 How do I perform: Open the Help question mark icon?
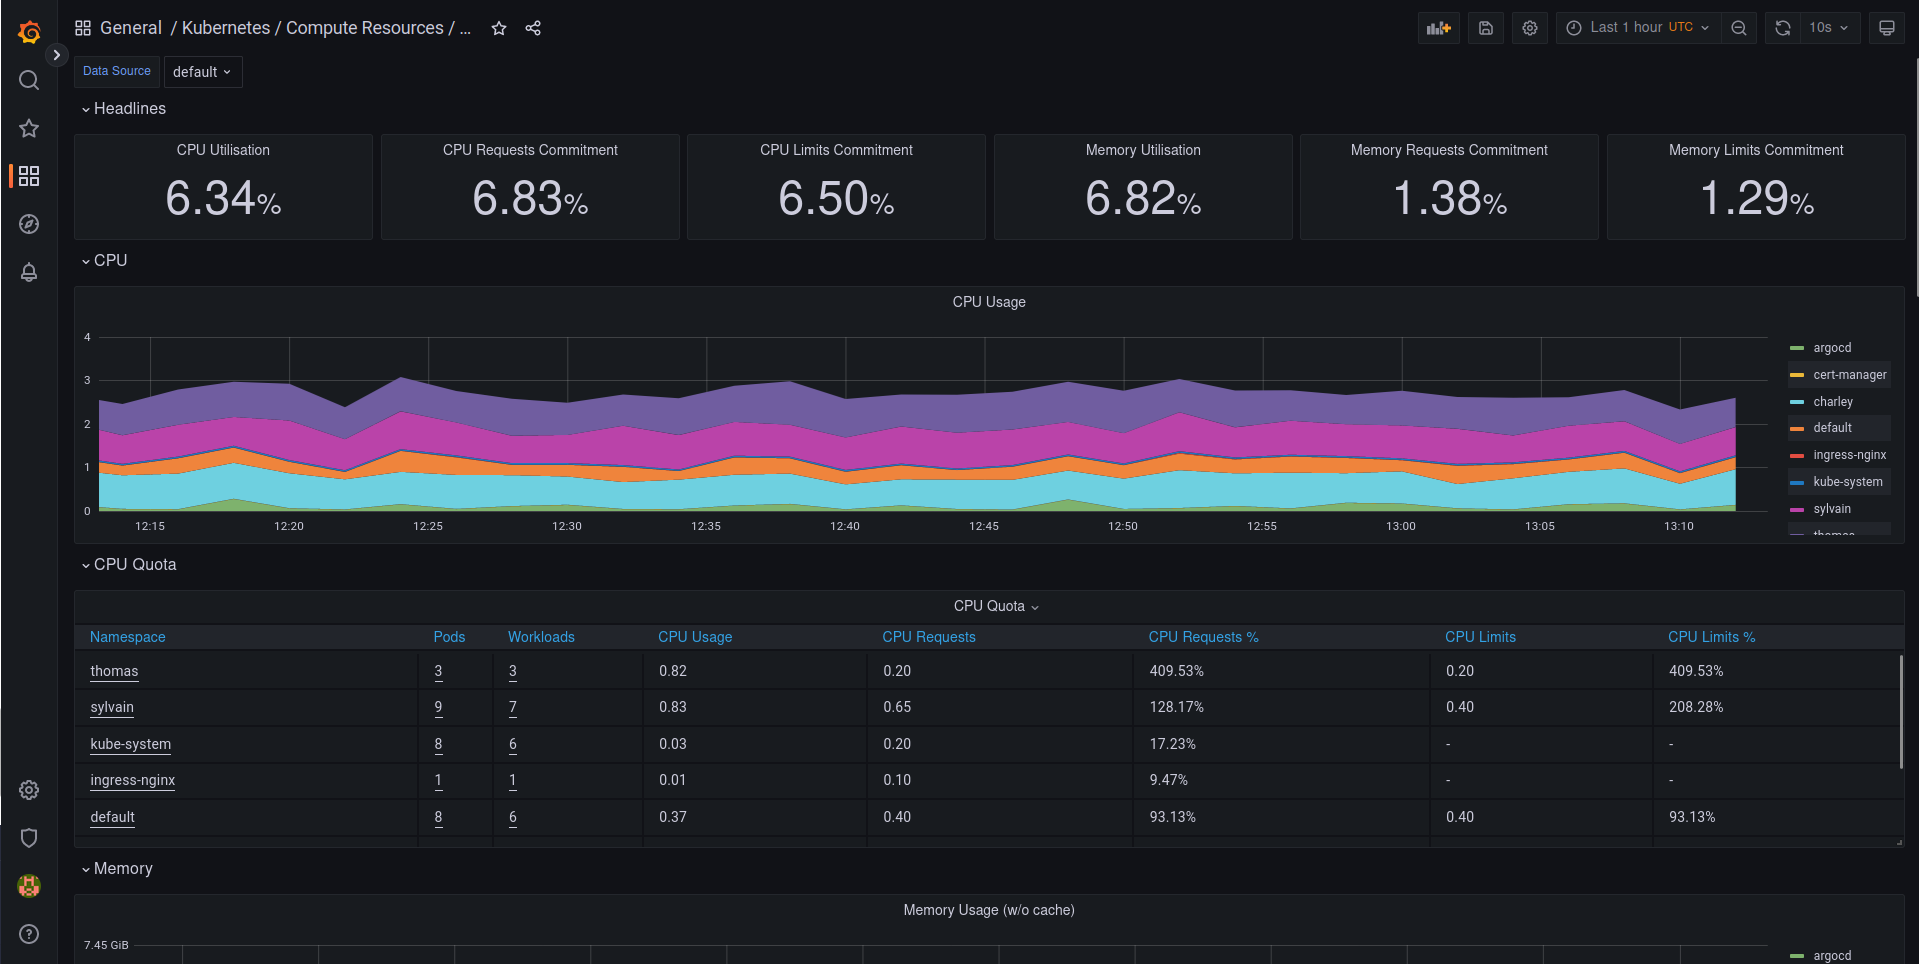[x=29, y=934]
